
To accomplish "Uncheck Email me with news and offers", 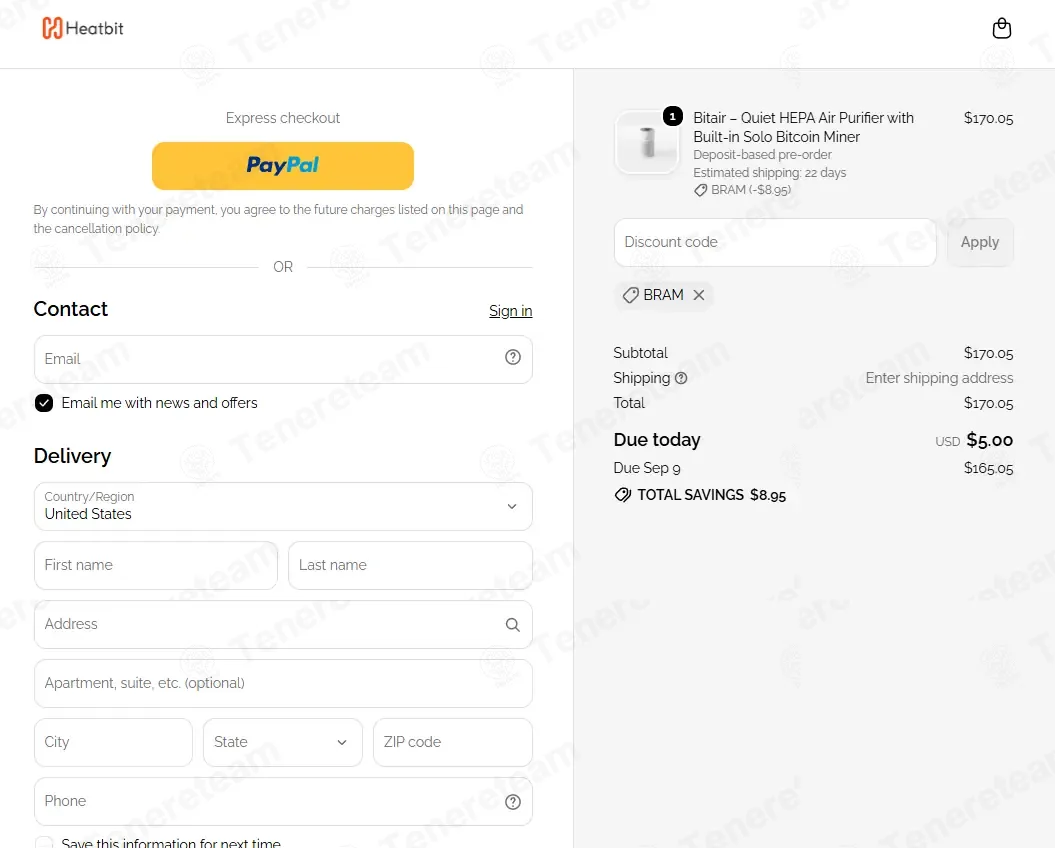I will click(x=44, y=403).
